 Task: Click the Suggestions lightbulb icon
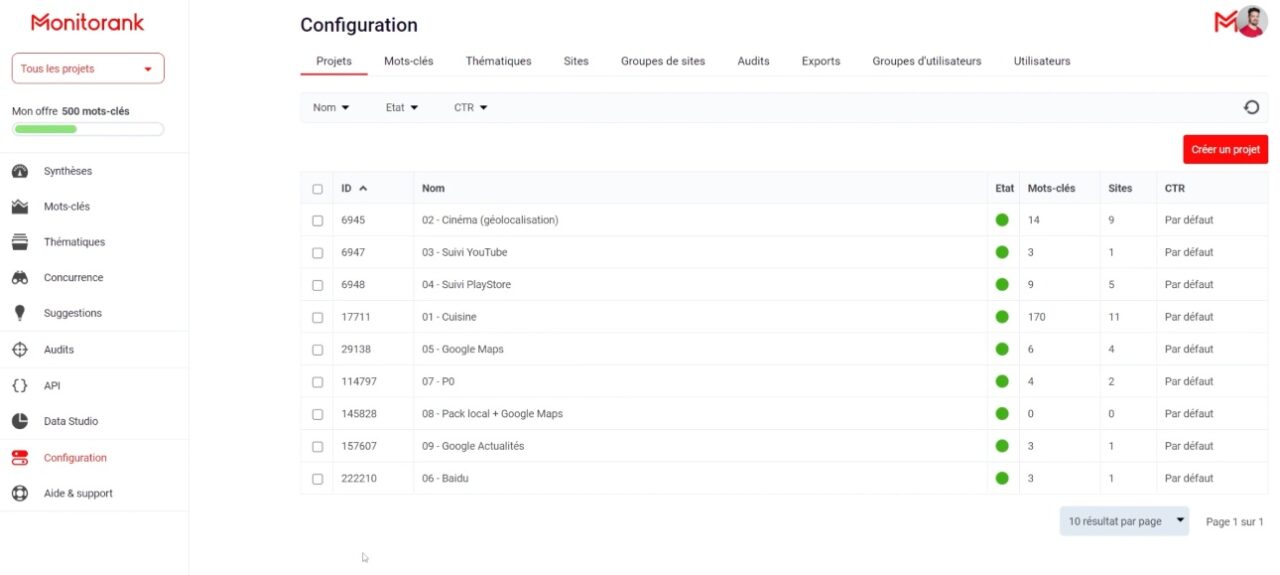coord(20,313)
